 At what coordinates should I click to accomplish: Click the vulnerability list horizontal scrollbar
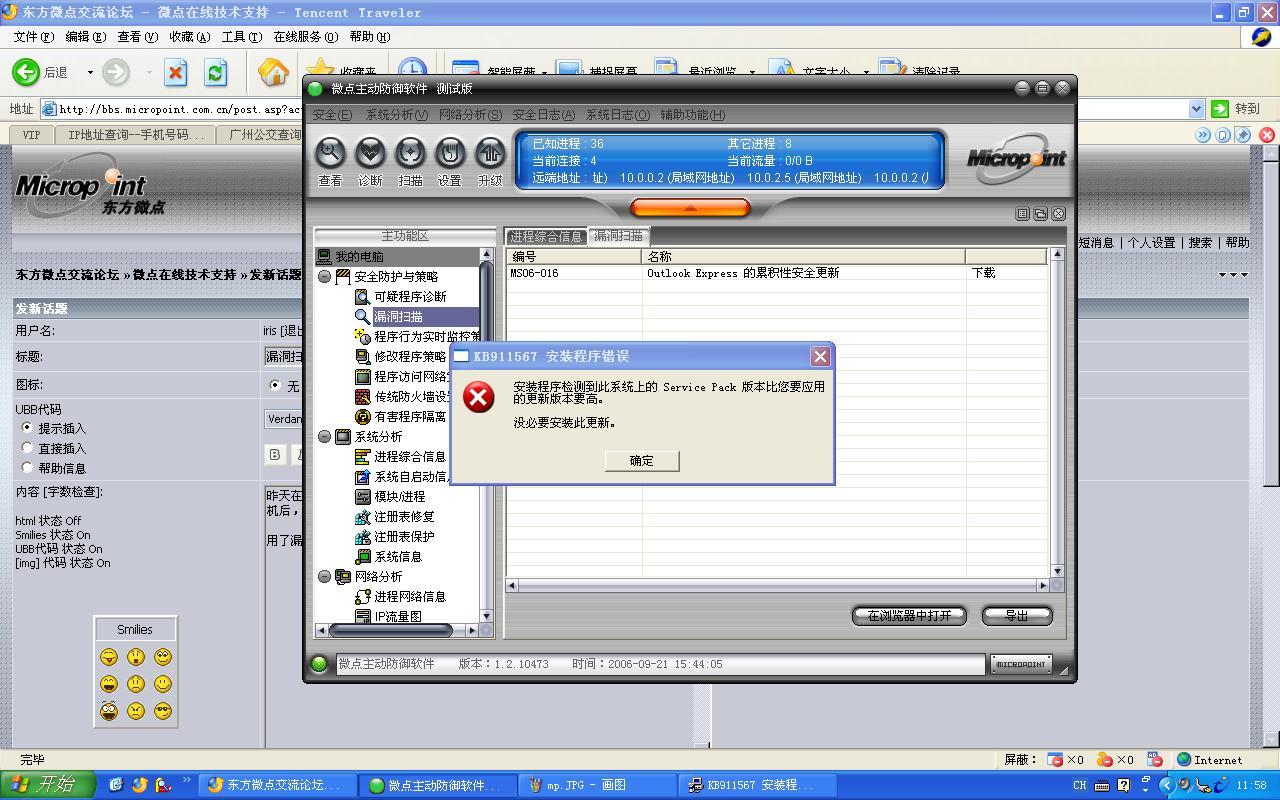click(777, 586)
